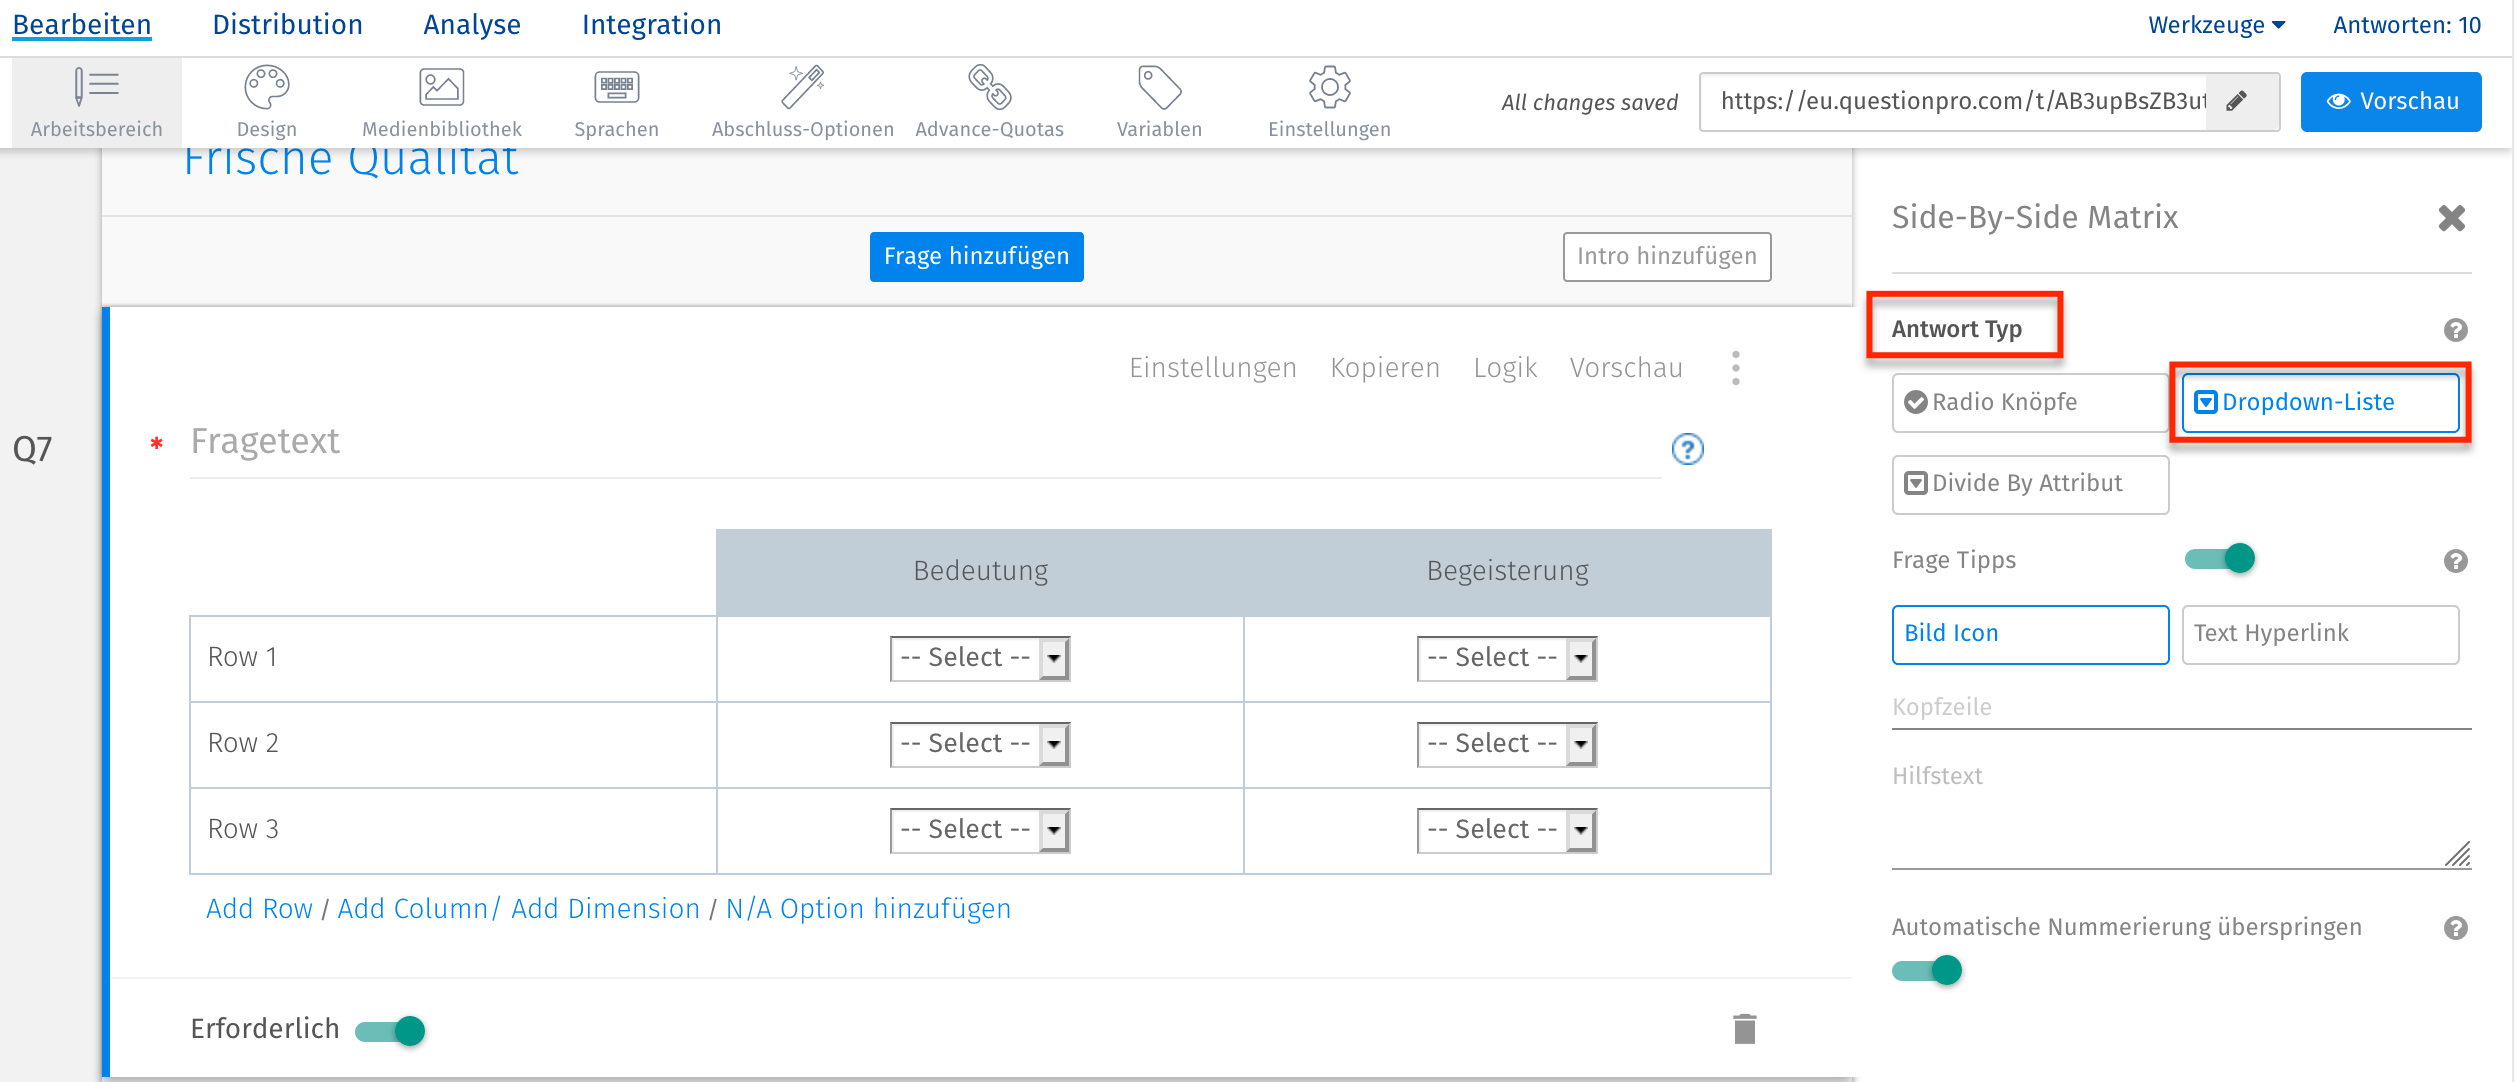Image resolution: width=2516 pixels, height=1082 pixels.
Task: Disable the Erforderlich toggle
Action: pos(392,1030)
